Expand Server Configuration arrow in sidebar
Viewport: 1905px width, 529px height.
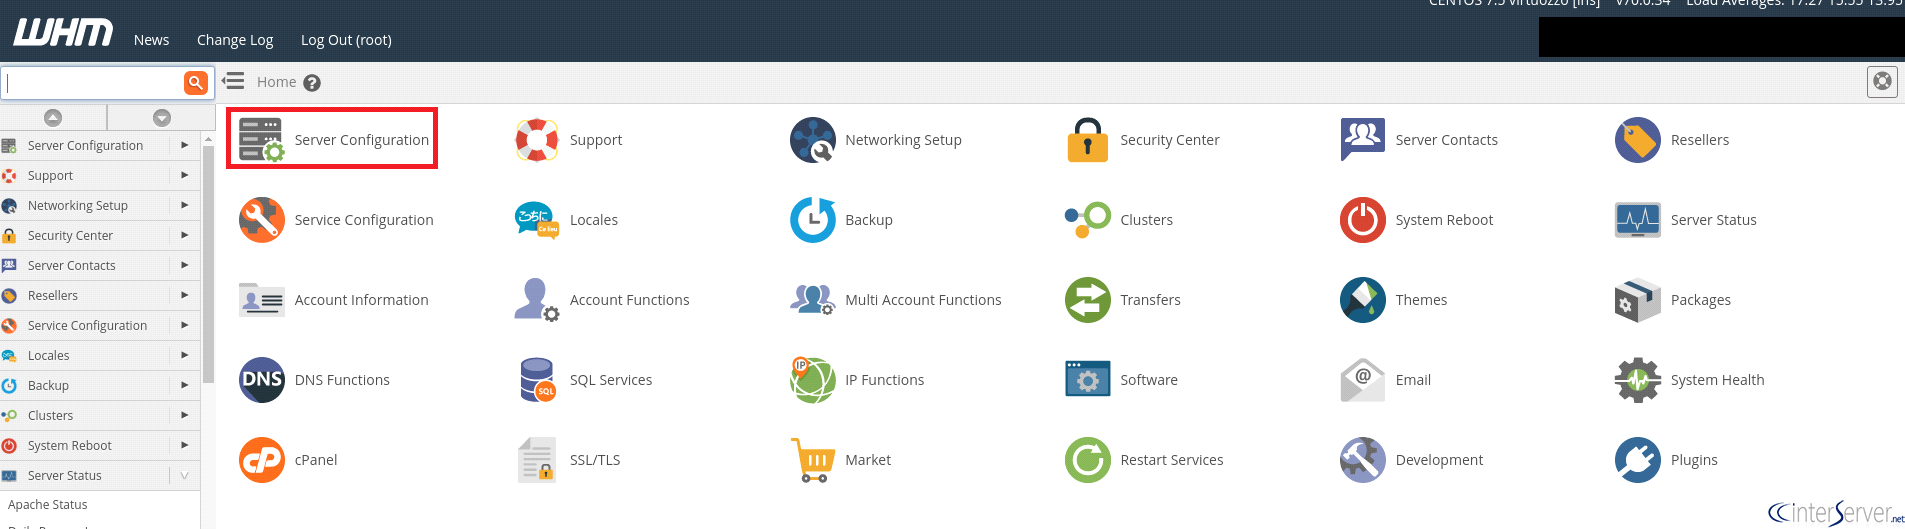tap(185, 145)
